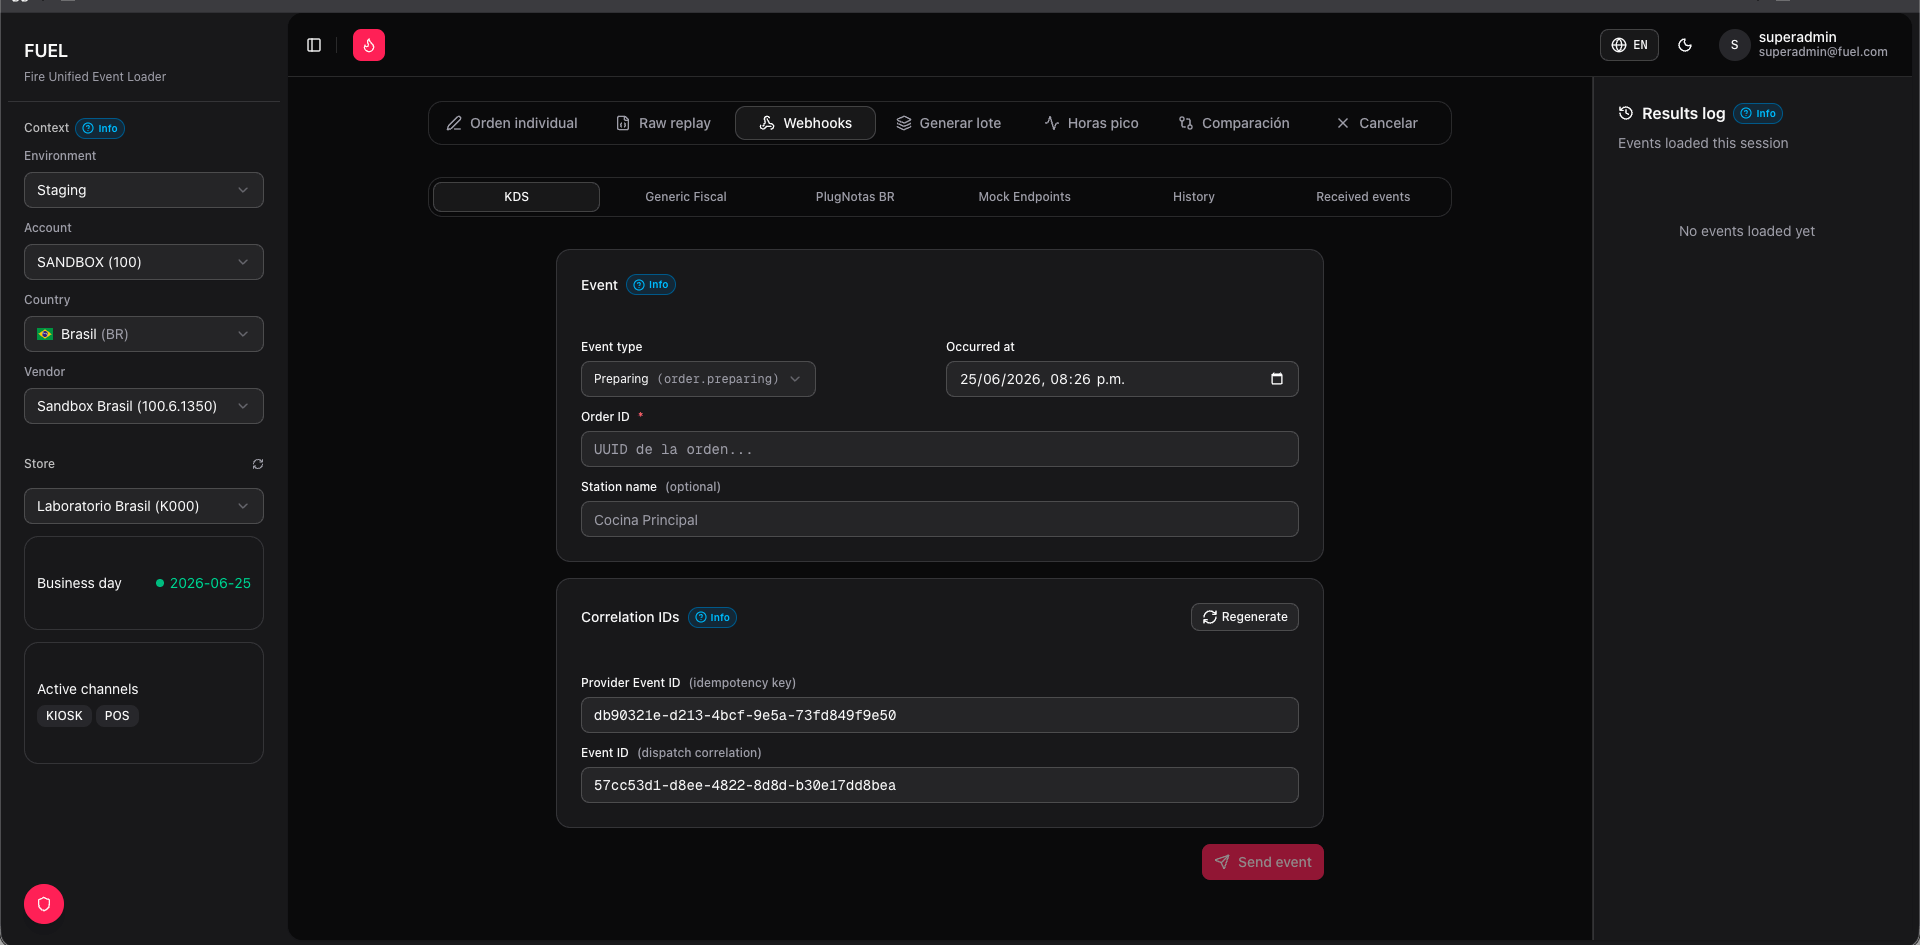Select the Generar lote tab
Viewport: 1920px width, 945px height.
click(949, 123)
